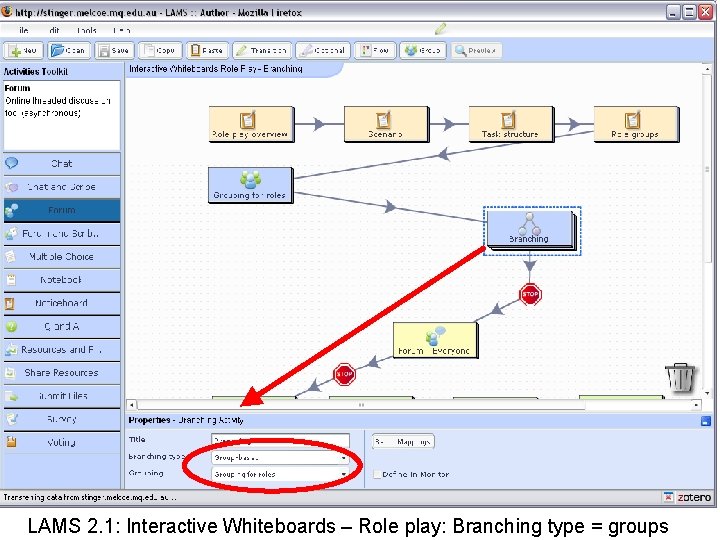This screenshot has width=720, height=540.
Task: Click the canvas scroll up arrow
Action: (707, 70)
